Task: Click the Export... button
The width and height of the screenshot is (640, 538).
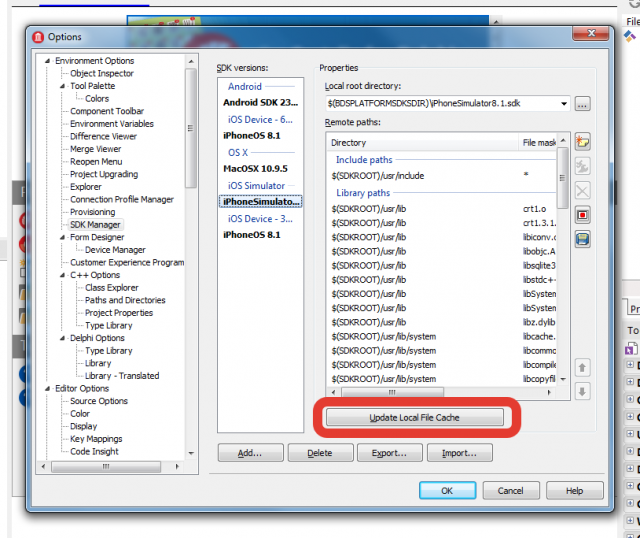Action: [x=389, y=453]
